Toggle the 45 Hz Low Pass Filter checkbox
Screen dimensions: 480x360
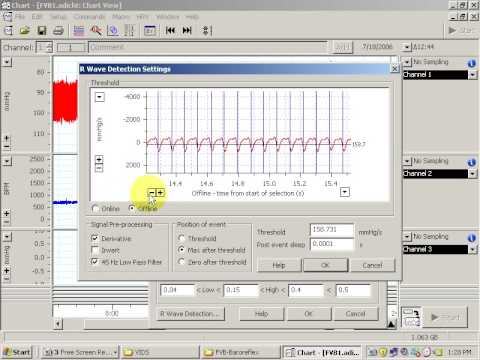[x=95, y=262]
